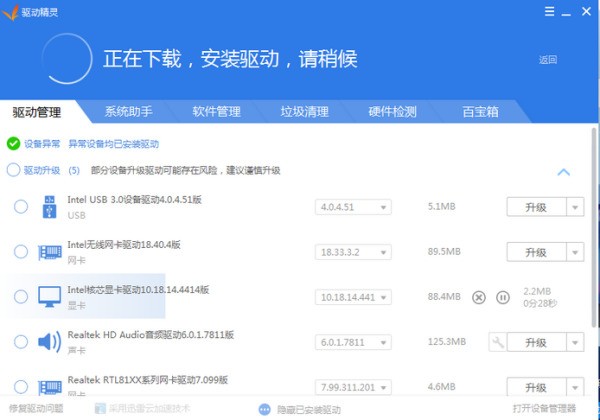This screenshot has height=420, width=600.
Task: Click the Intel无线网卡 network card icon
Action: click(x=50, y=252)
